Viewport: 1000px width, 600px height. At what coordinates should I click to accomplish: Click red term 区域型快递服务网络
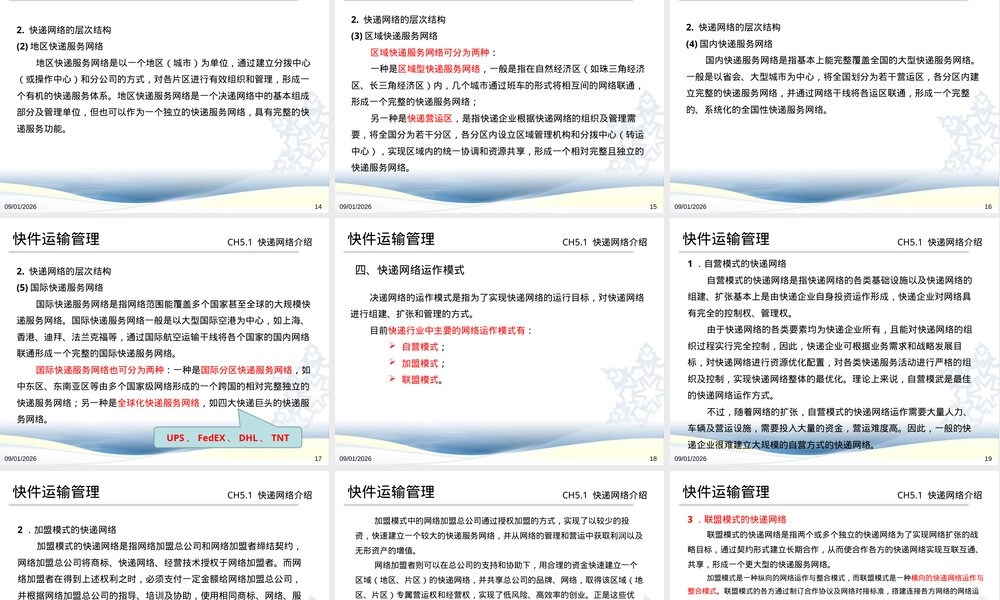coord(439,69)
